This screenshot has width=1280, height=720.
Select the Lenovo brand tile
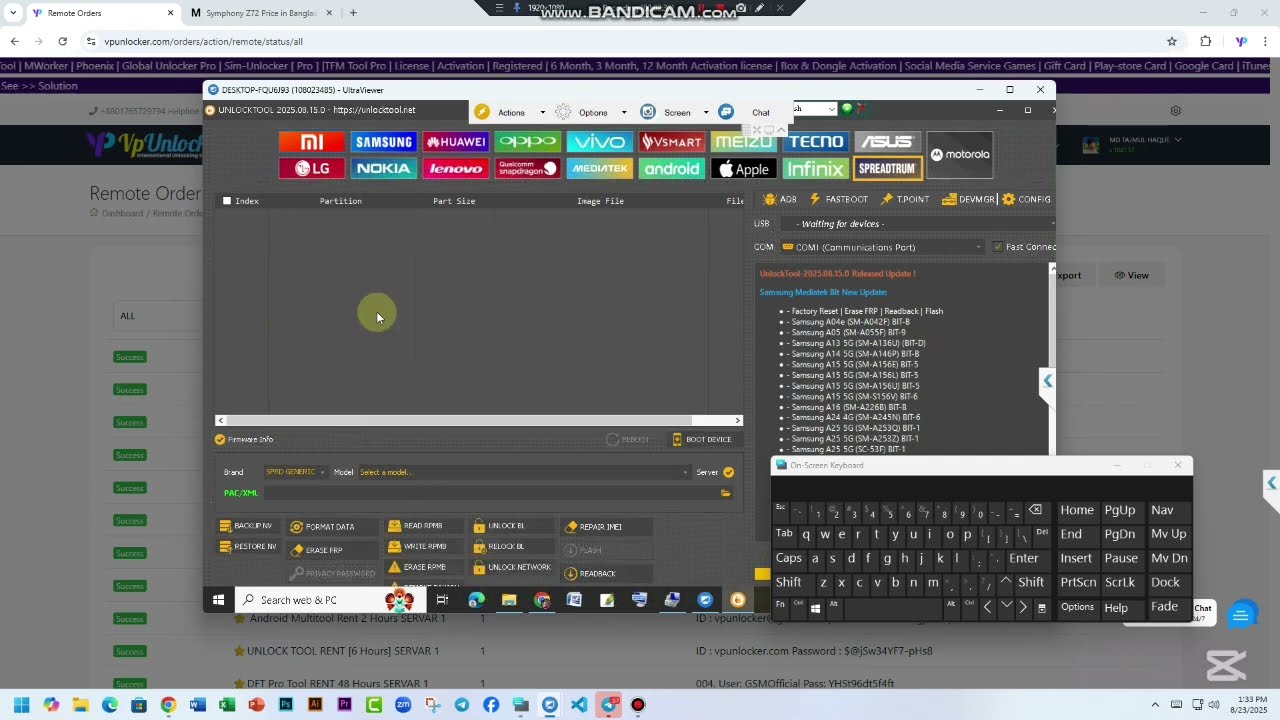[456, 168]
